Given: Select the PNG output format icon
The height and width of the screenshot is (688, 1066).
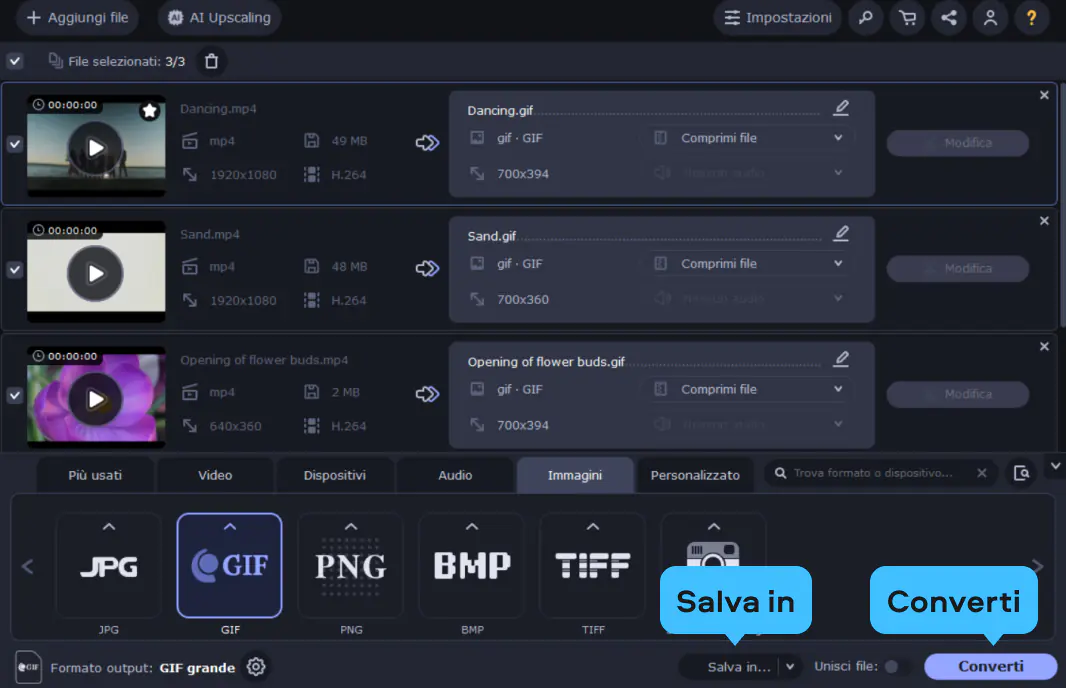Looking at the screenshot, I should point(350,565).
